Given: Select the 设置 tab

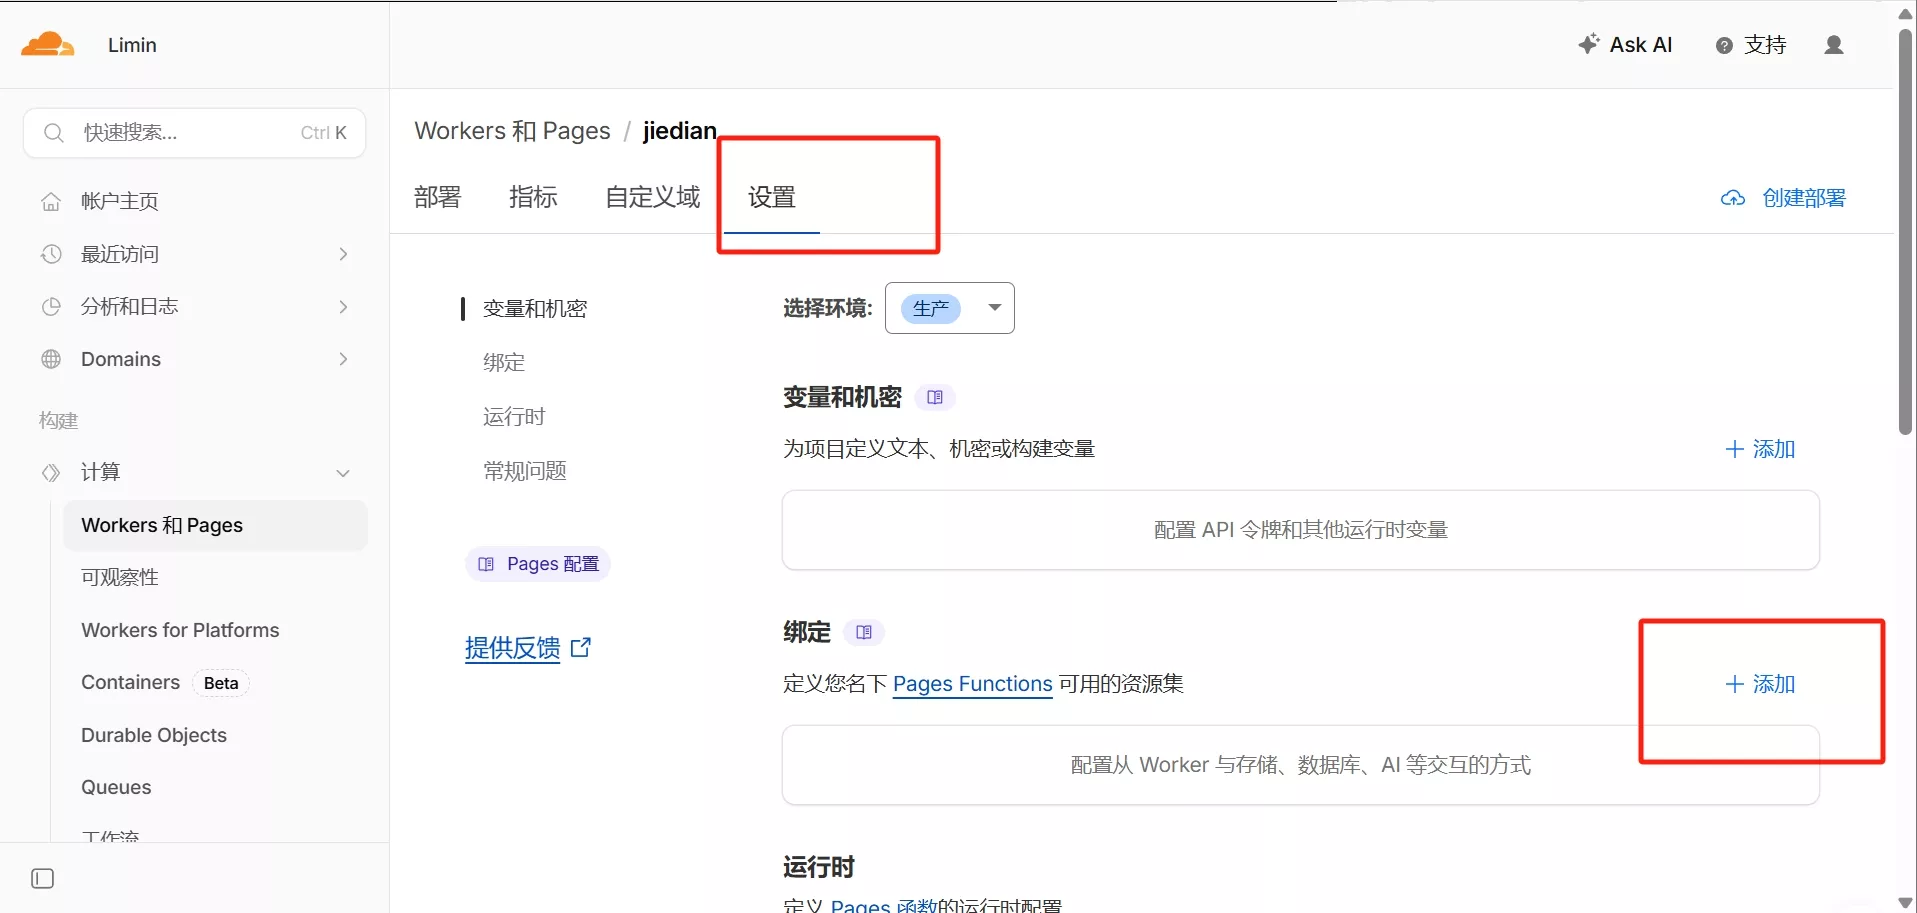Looking at the screenshot, I should (x=772, y=197).
